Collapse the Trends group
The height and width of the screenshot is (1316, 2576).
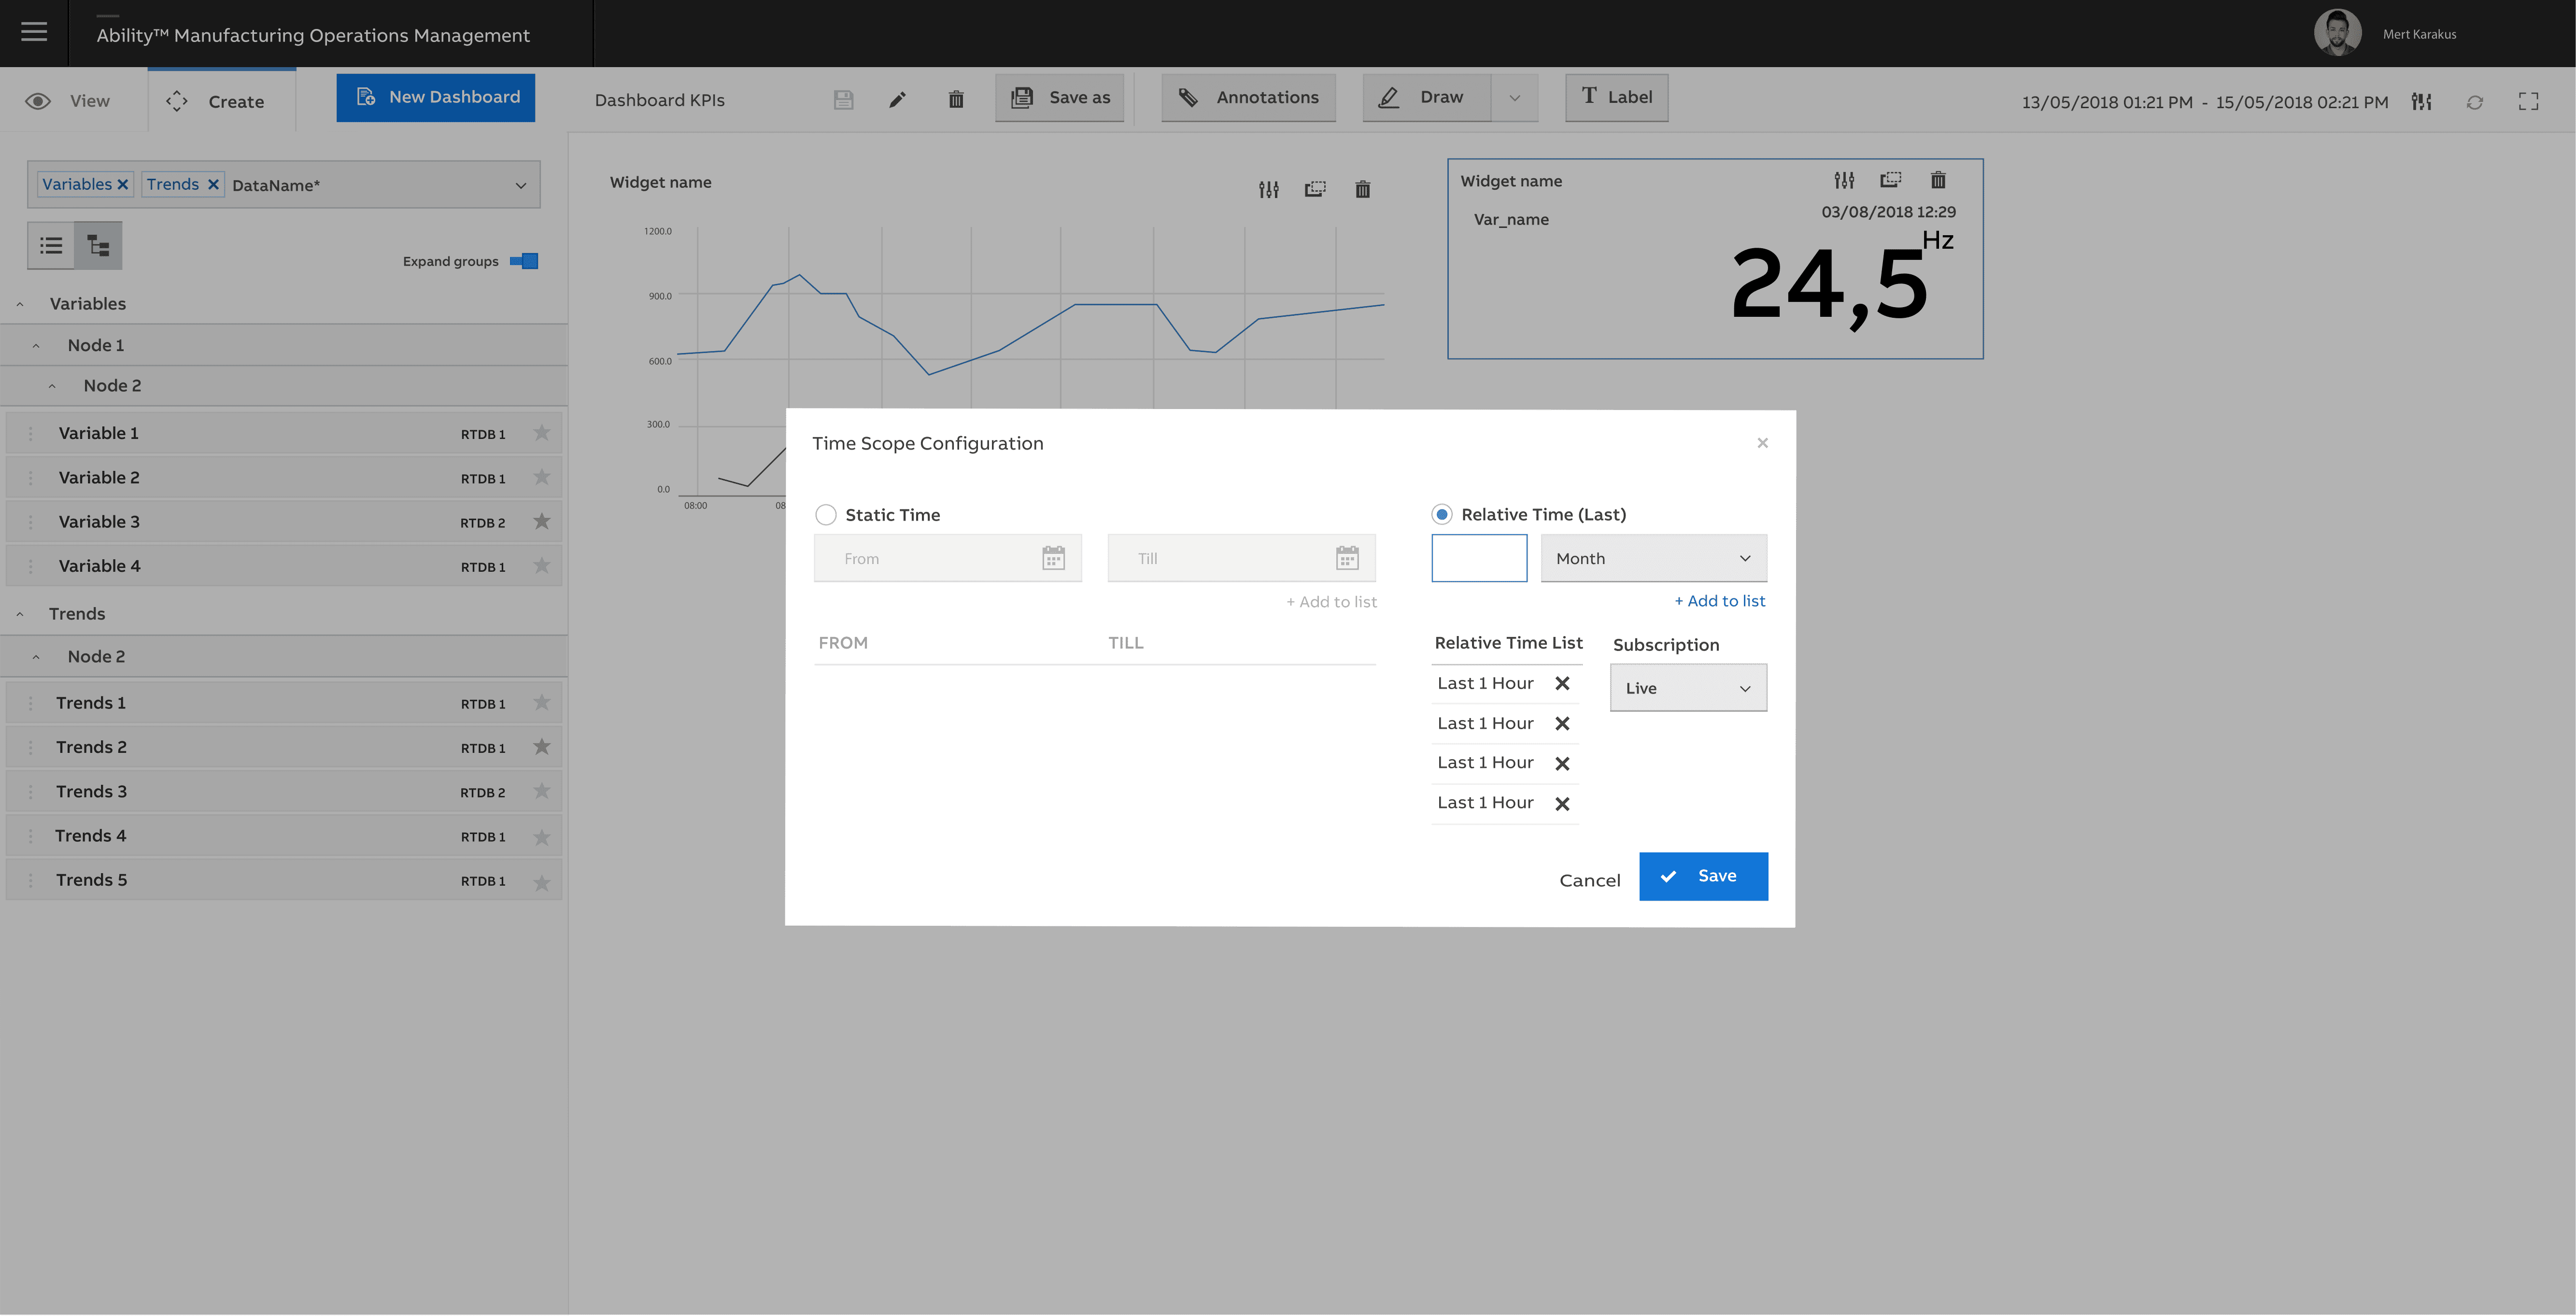[x=20, y=614]
